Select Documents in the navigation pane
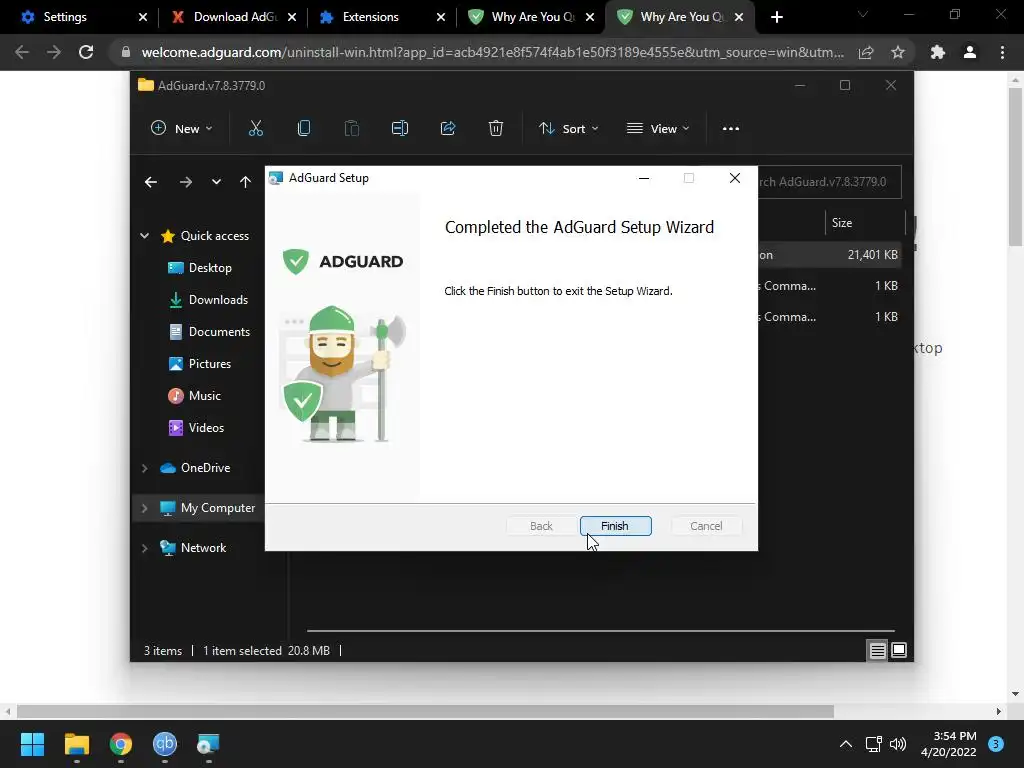This screenshot has width=1024, height=768. [x=209, y=332]
